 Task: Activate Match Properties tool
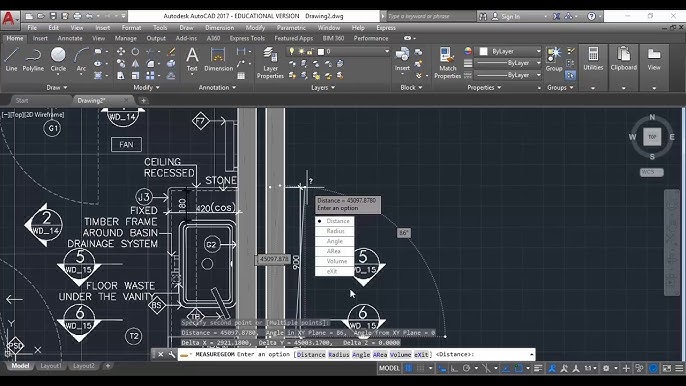[448, 63]
